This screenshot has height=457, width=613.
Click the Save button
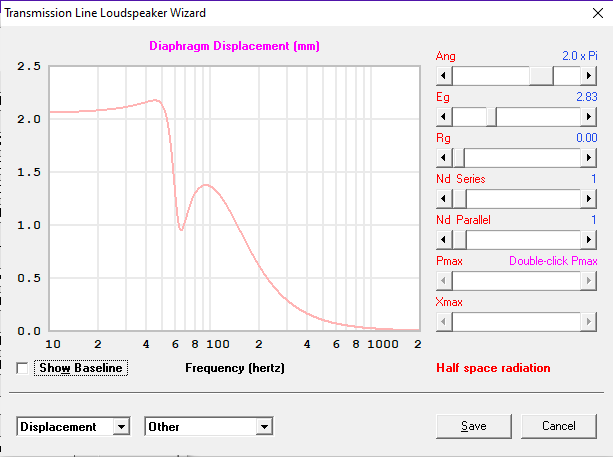coord(474,426)
